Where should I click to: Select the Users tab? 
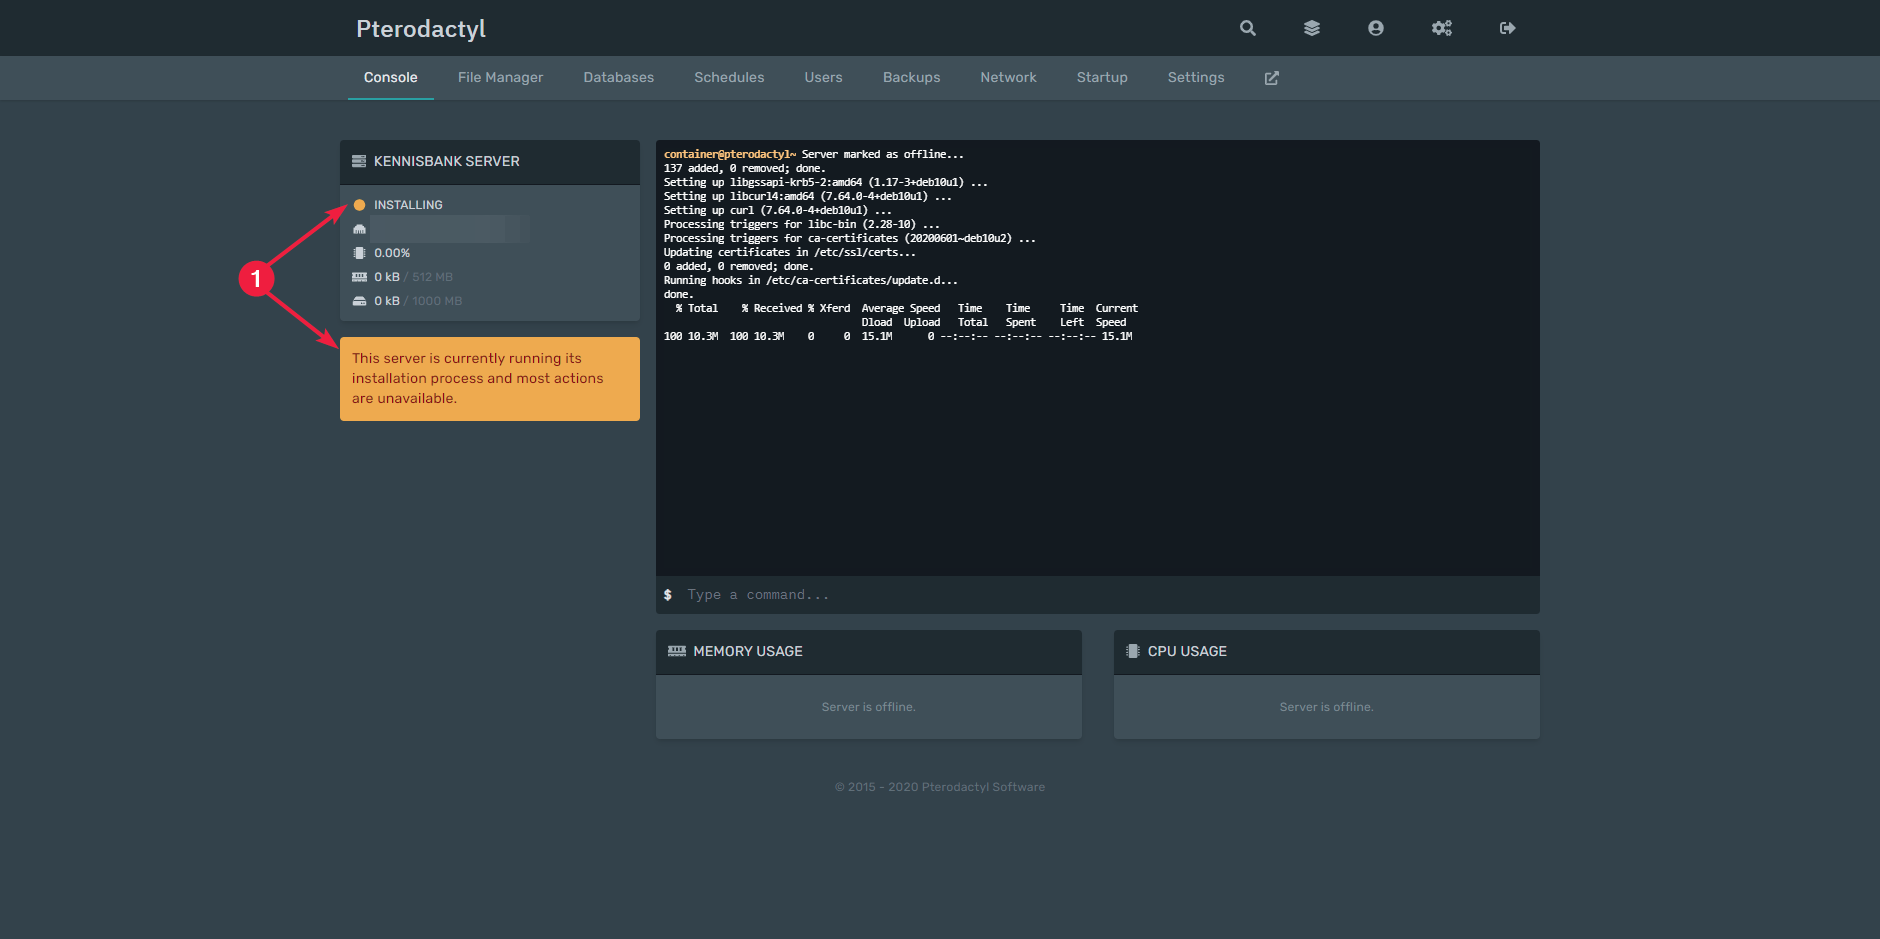(x=824, y=78)
